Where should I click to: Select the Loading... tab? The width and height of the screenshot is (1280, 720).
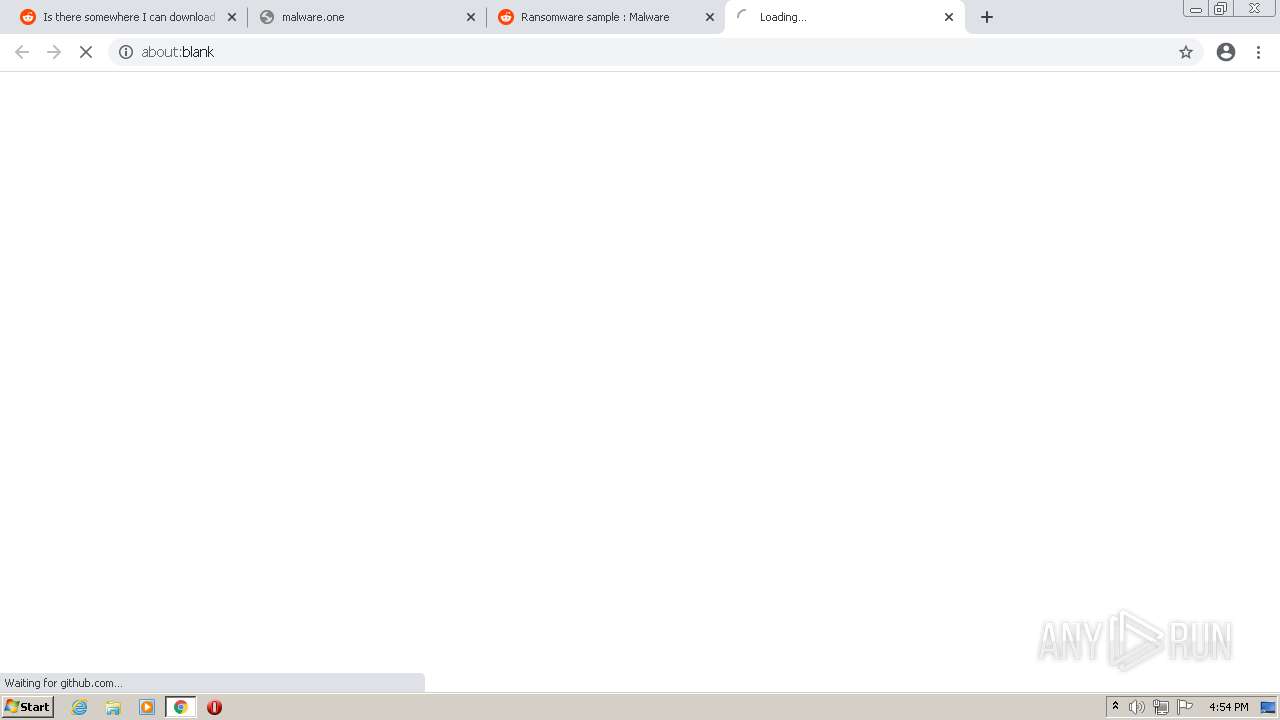pyautogui.click(x=843, y=17)
